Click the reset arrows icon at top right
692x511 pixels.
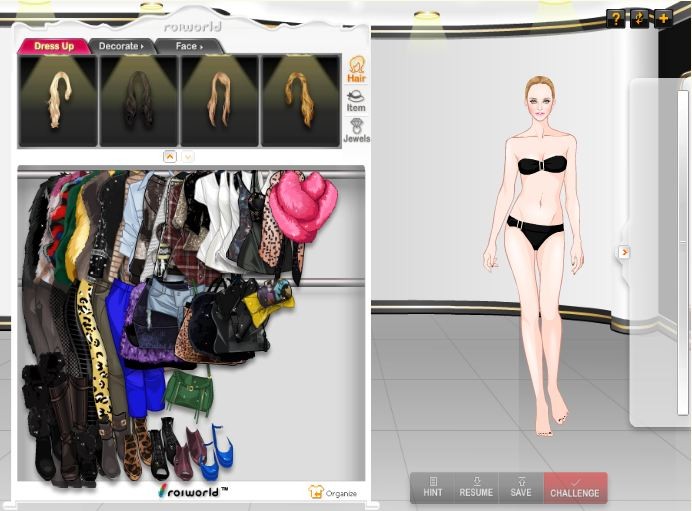(x=639, y=18)
